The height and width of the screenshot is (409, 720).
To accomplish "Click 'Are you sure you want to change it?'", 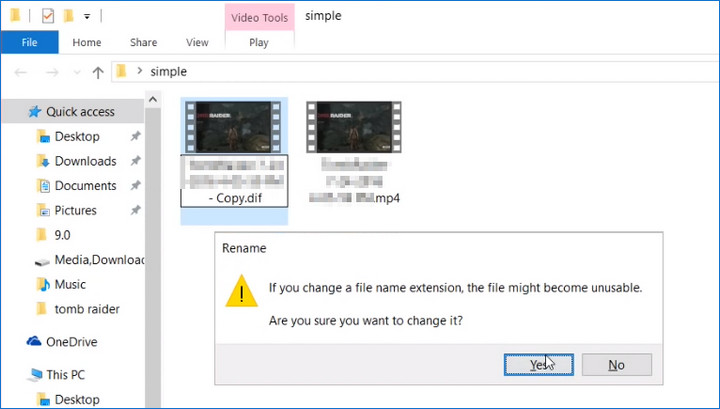I will [x=366, y=320].
